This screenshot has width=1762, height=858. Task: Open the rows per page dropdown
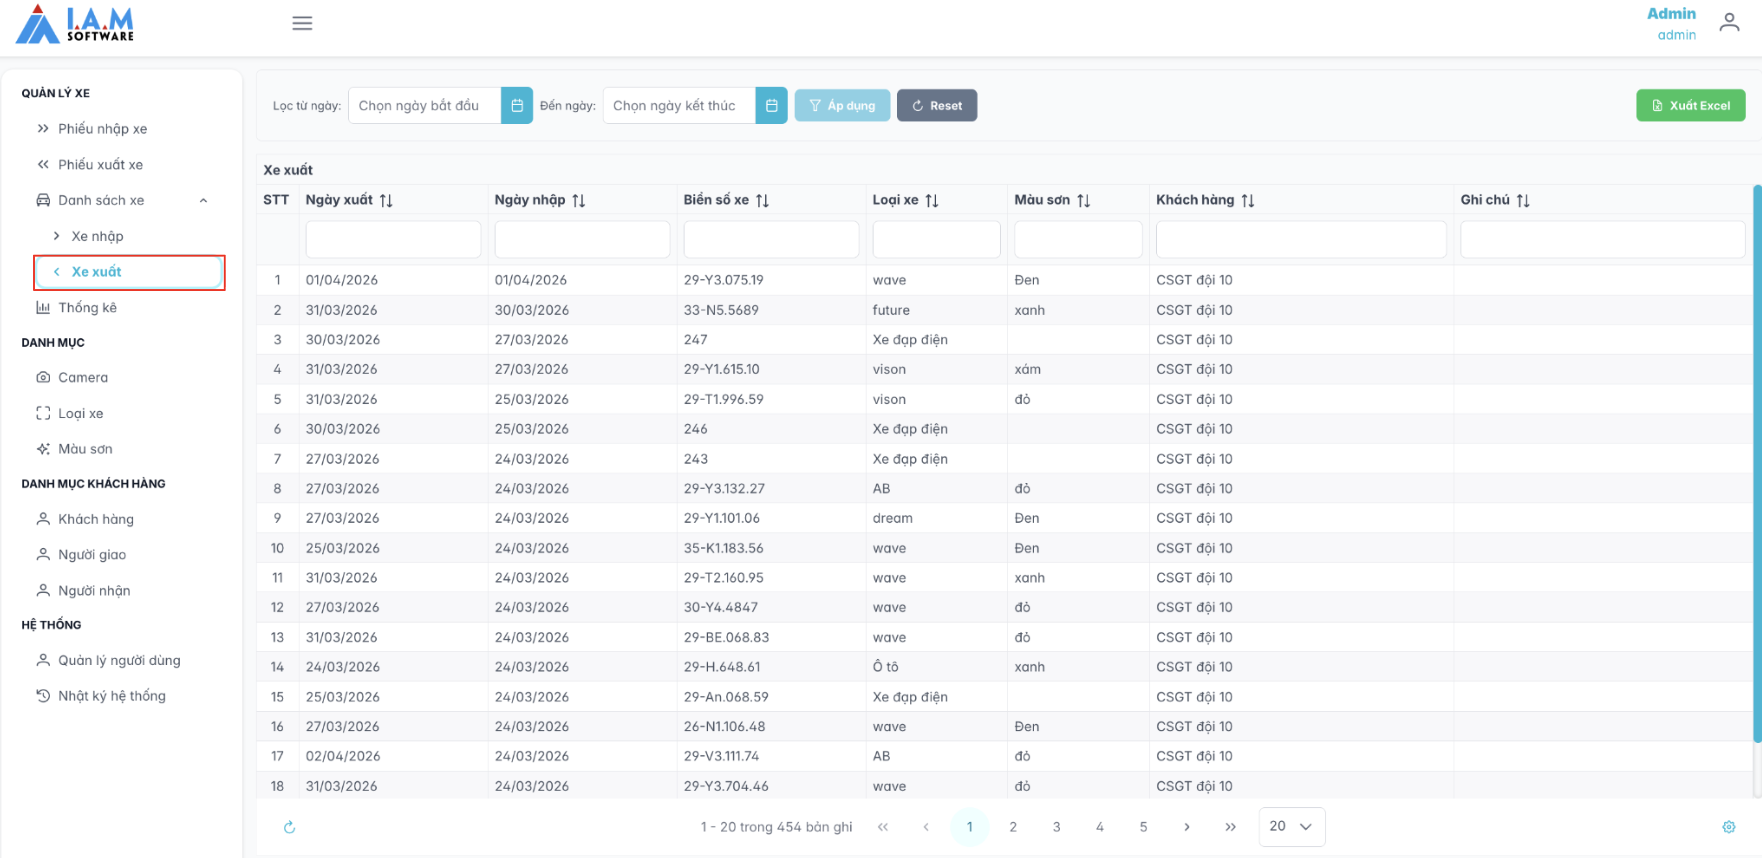click(1291, 827)
